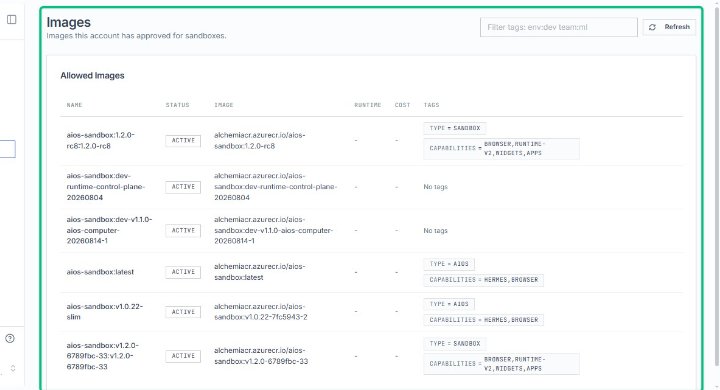Select the dev-v1.1.0-aios-computer image name
This screenshot has width=720, height=390.
pyautogui.click(x=109, y=230)
